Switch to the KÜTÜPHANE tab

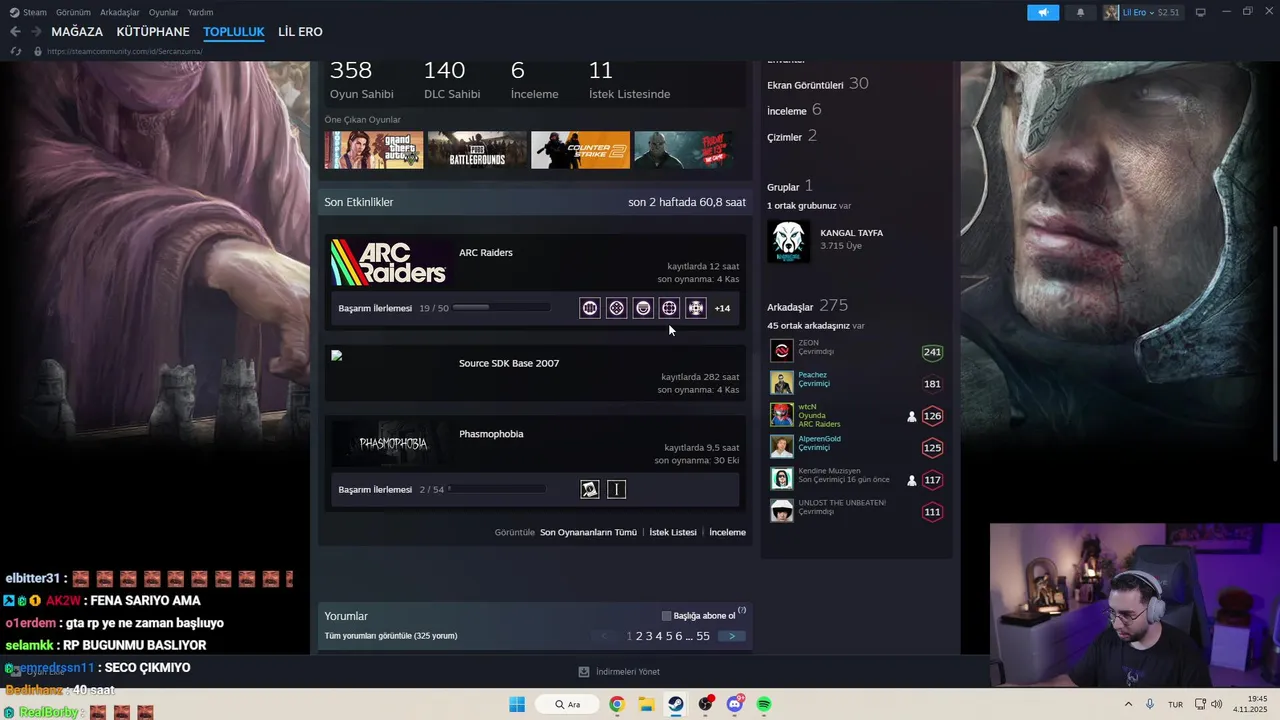click(x=153, y=32)
